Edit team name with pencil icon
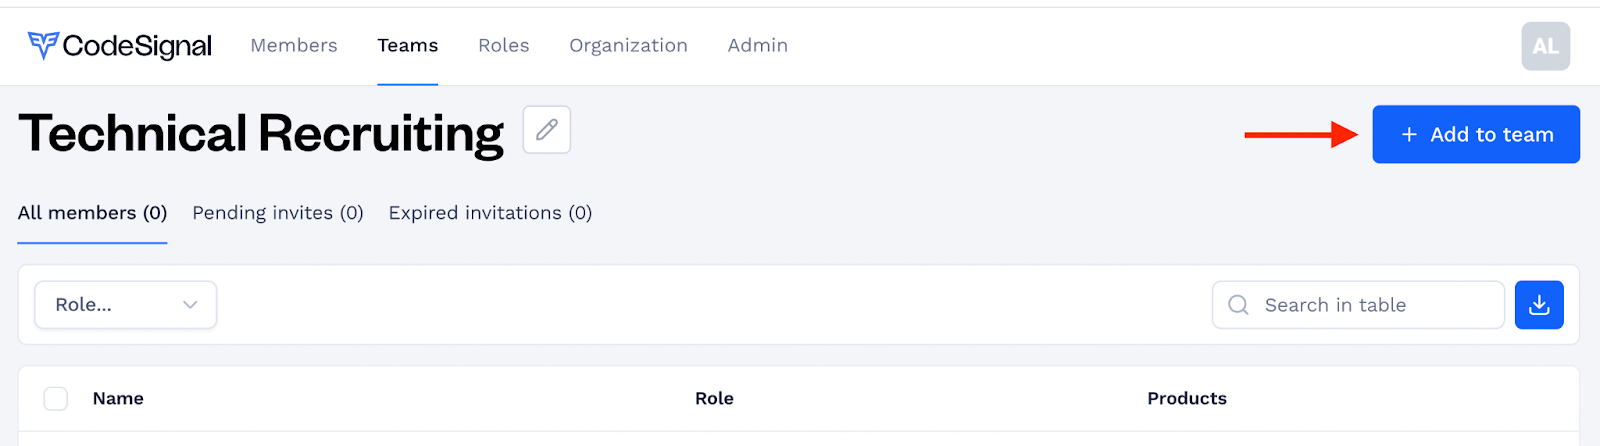The image size is (1600, 446). [x=547, y=130]
